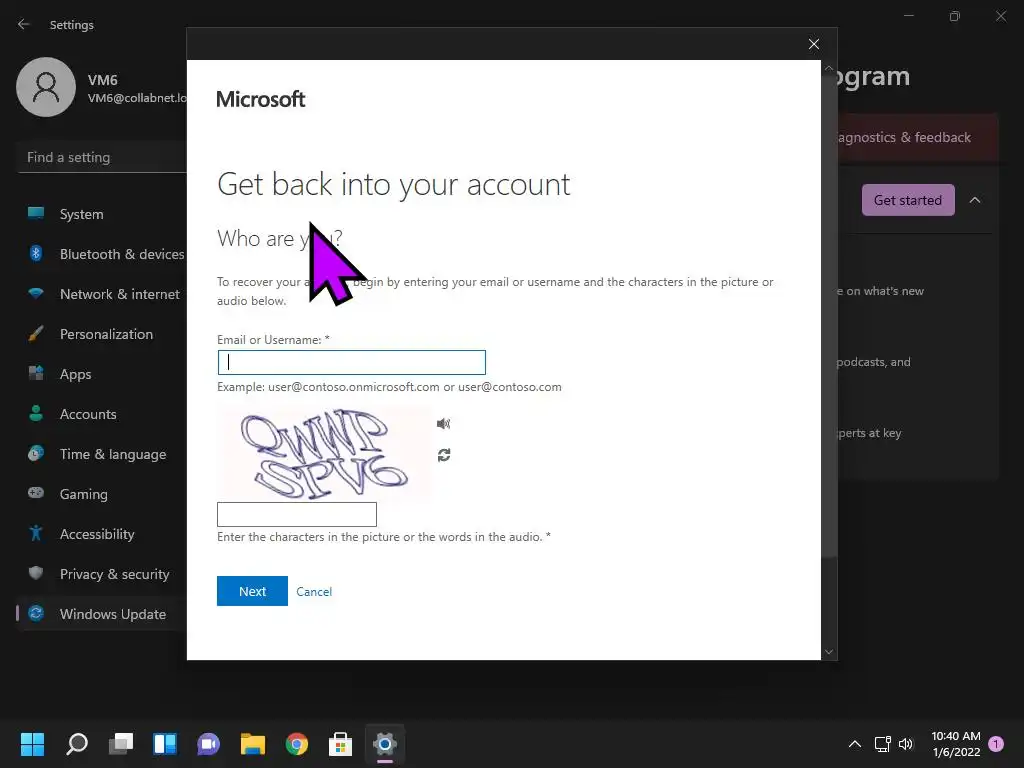Play the audio captcha speaker icon
Image resolution: width=1024 pixels, height=768 pixels.
443,424
